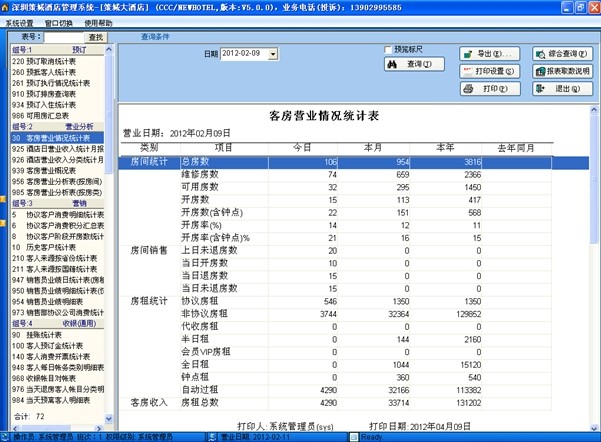Select report 6 协议客户消费积分汇总表
This screenshot has width=601, height=442.
(57, 225)
